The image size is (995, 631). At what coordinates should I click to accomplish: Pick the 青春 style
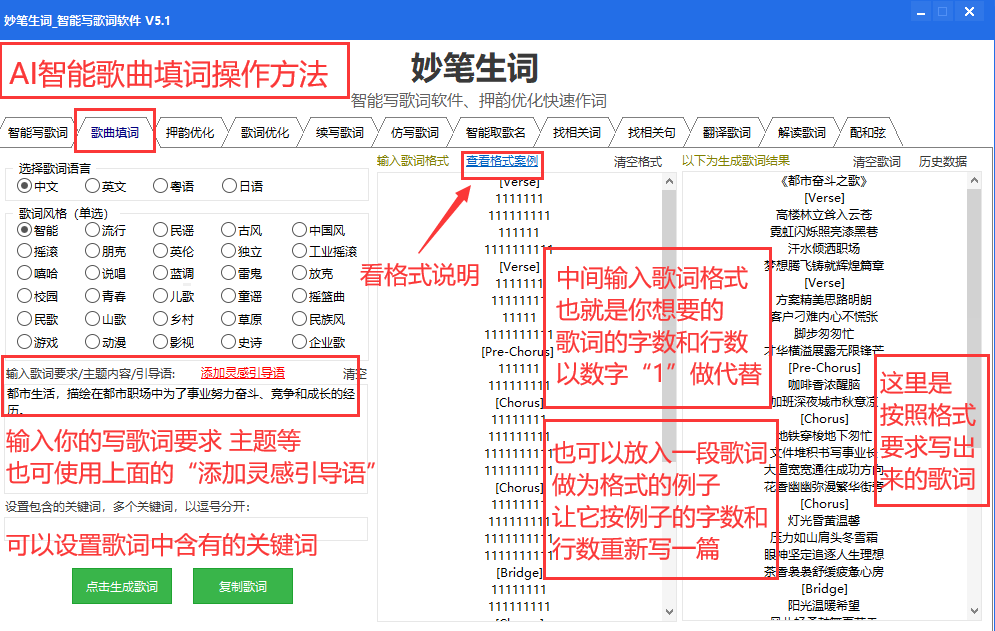(105, 296)
